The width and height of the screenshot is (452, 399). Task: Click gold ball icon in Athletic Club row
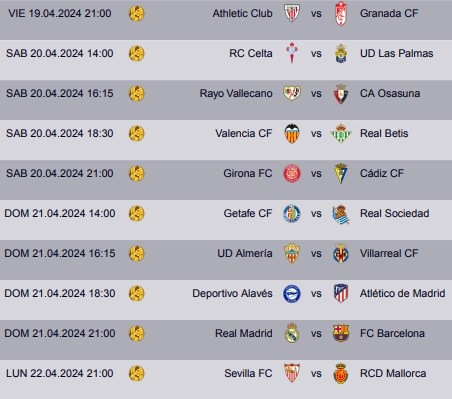pos(136,14)
